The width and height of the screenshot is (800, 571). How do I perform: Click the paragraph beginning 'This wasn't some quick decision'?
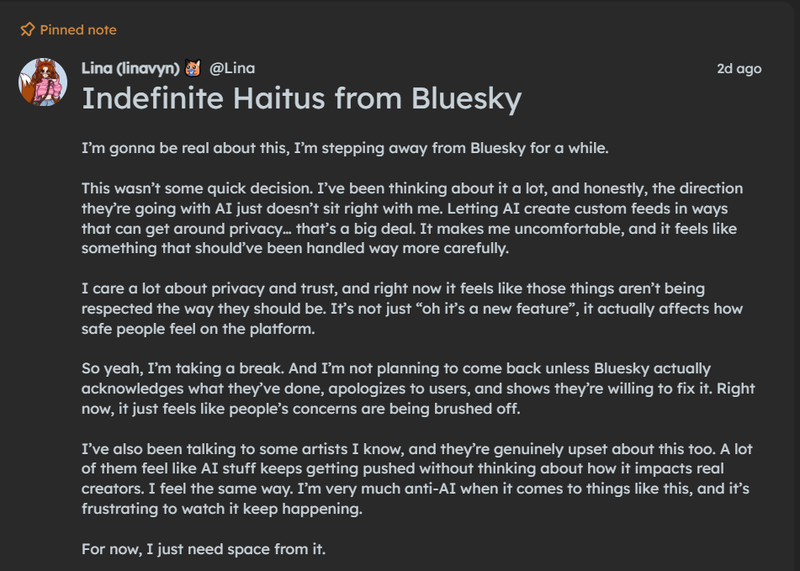click(411, 218)
